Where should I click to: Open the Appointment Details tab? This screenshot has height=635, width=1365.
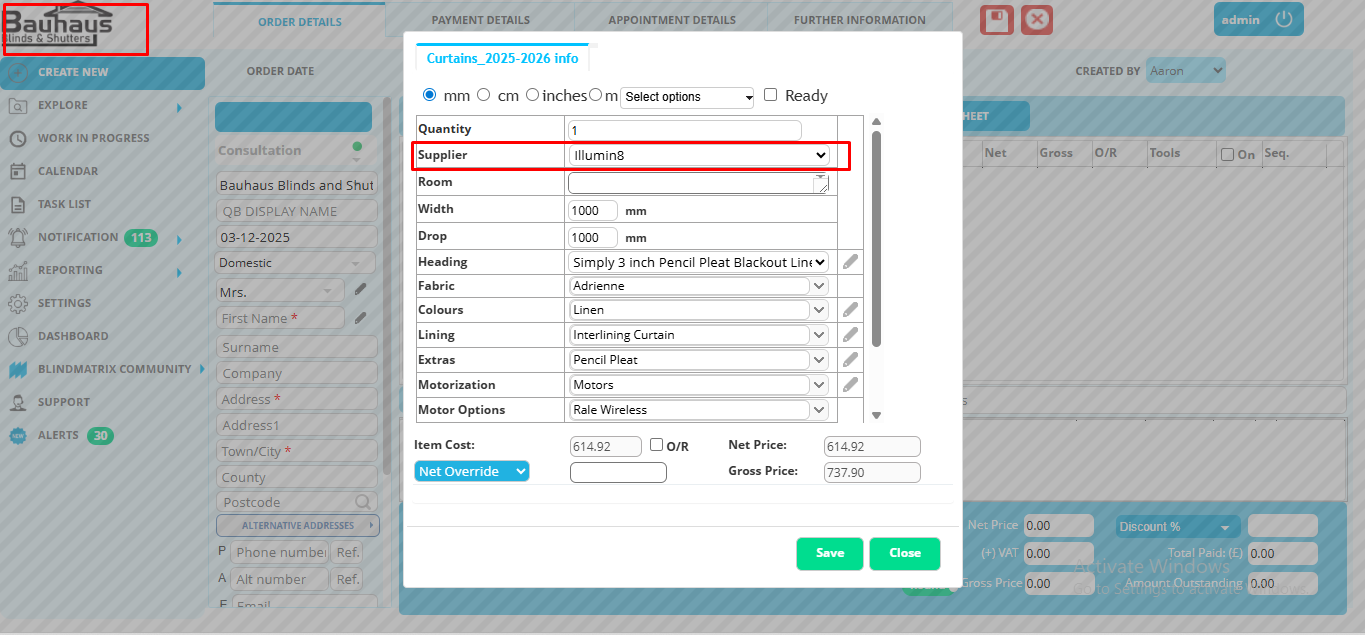(671, 20)
